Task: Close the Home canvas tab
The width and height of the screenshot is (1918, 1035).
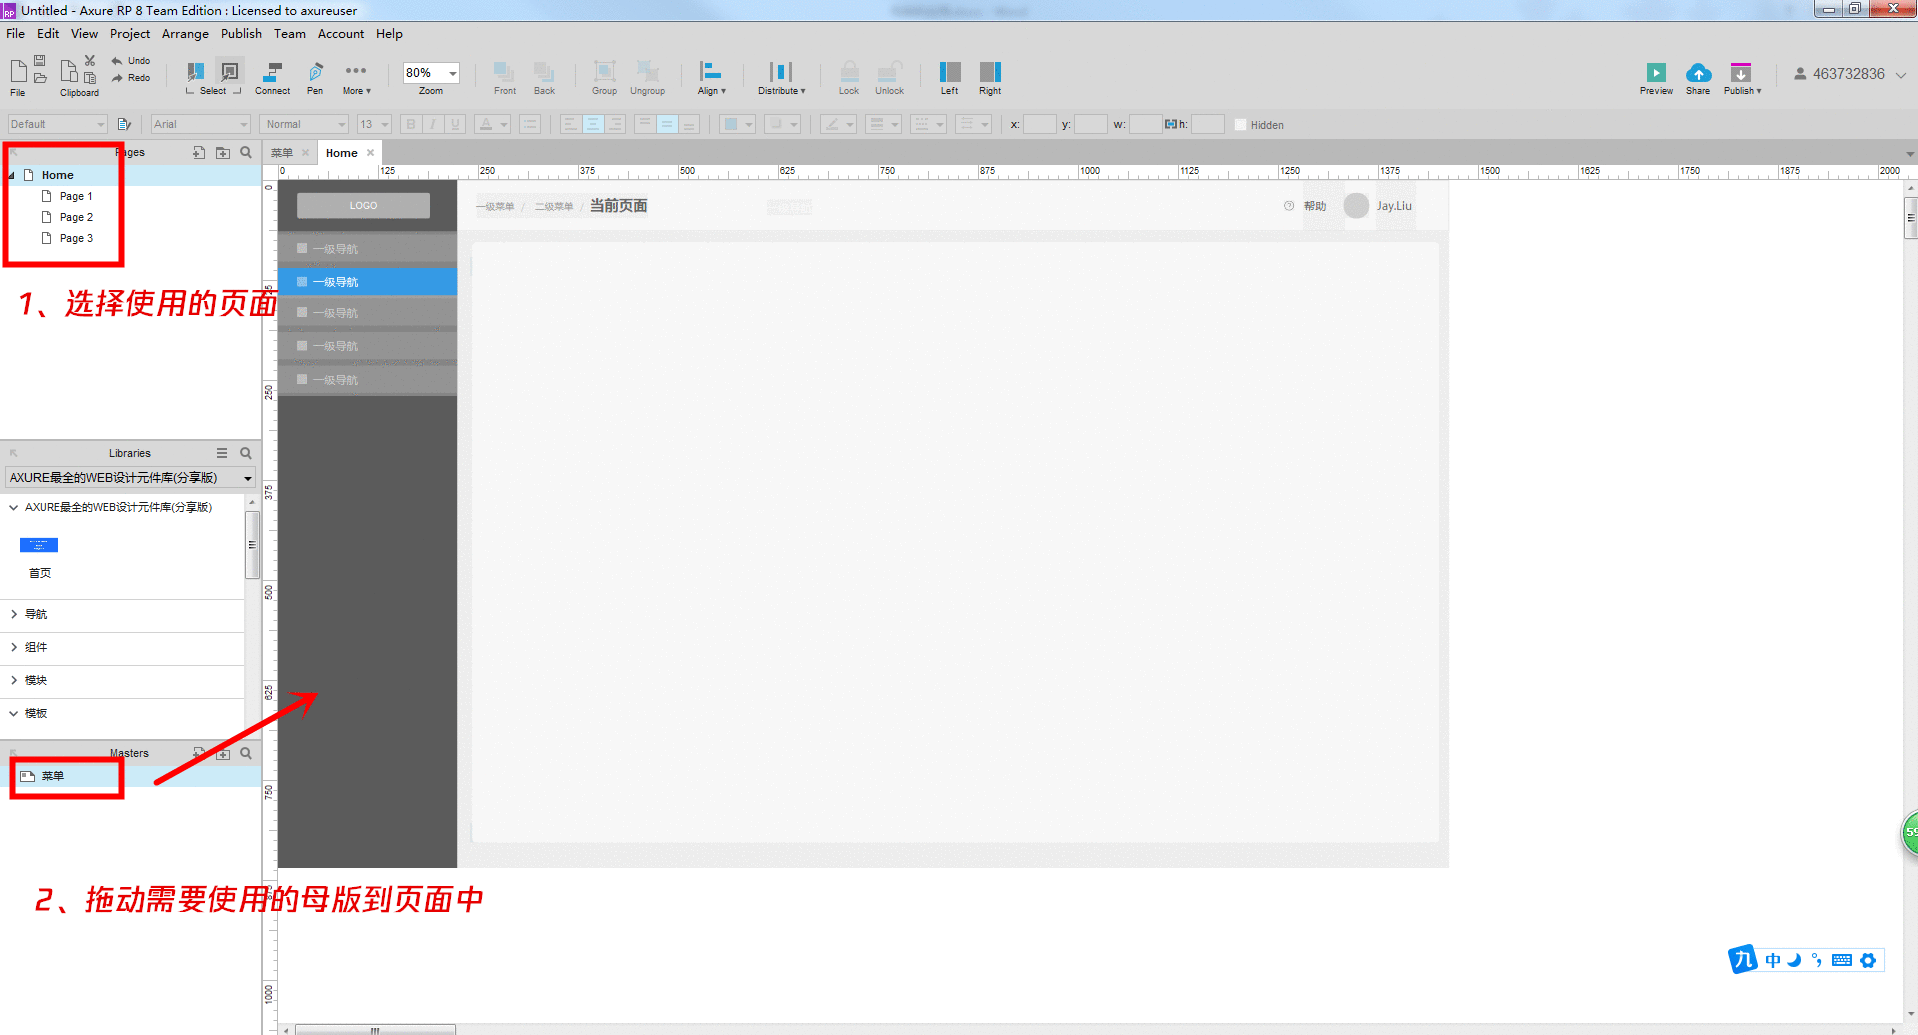Action: [x=370, y=153]
